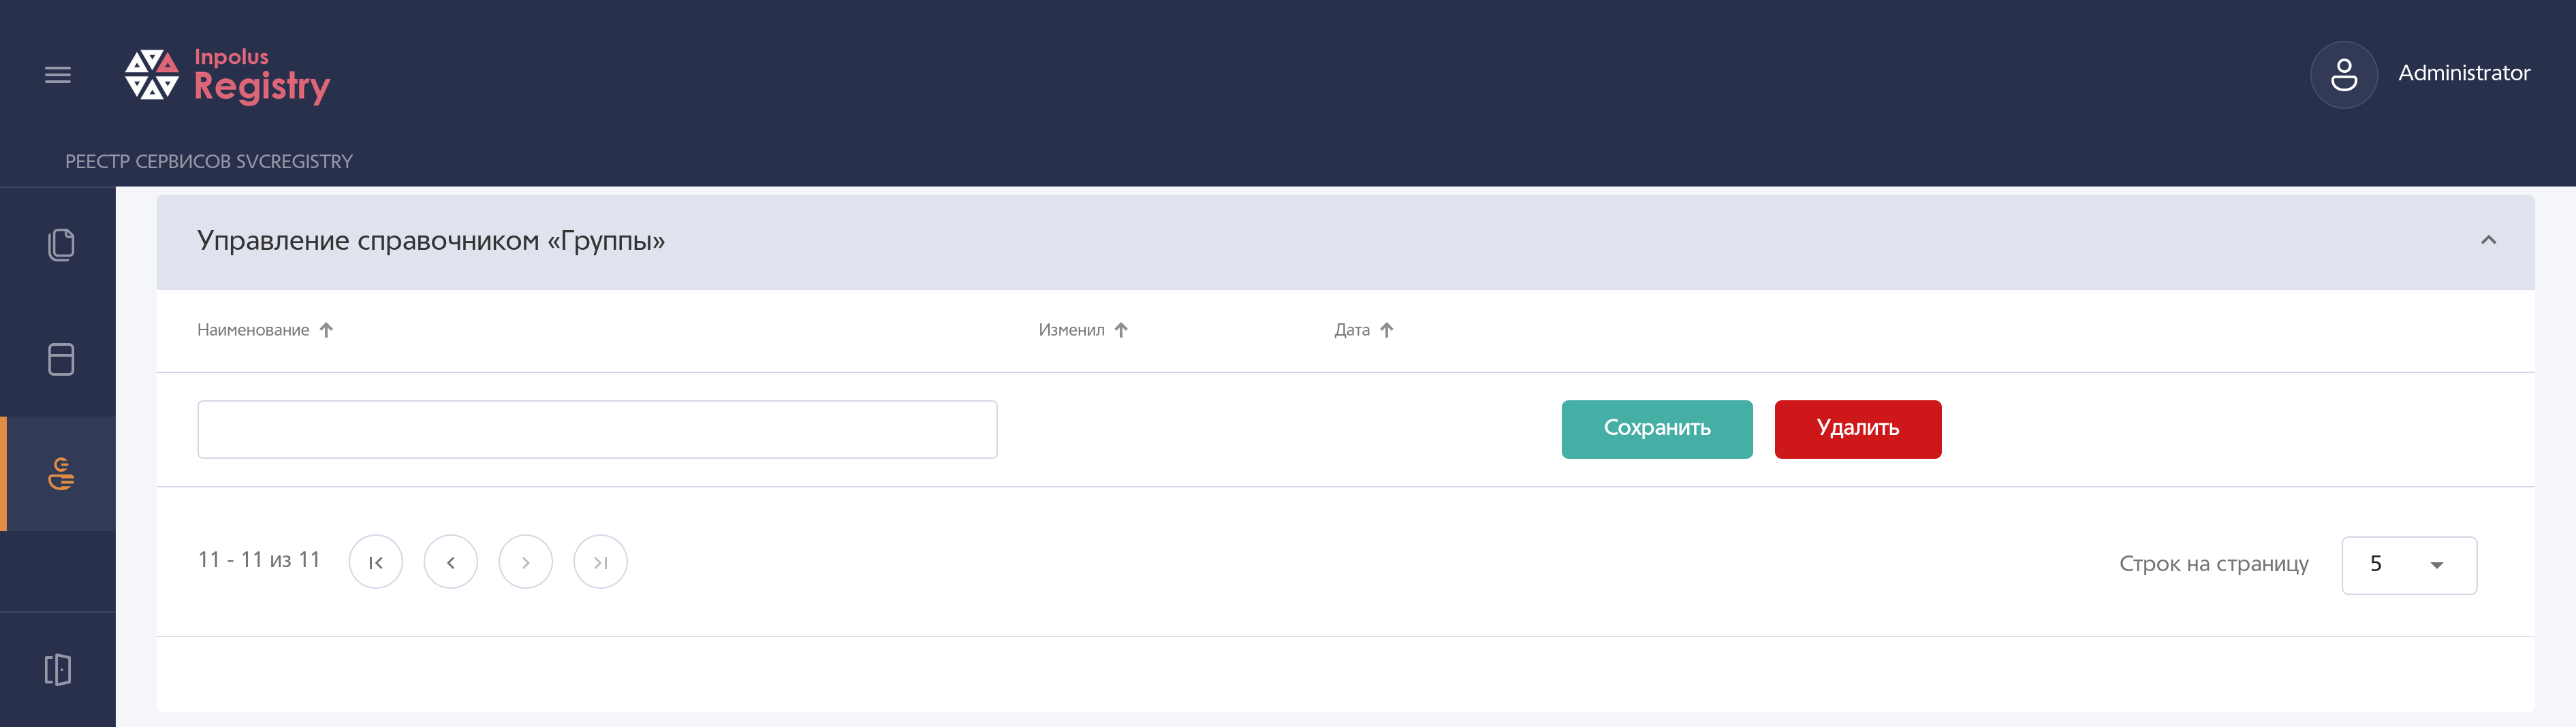
Task: Open the documents sidebar icon
Action: point(61,245)
